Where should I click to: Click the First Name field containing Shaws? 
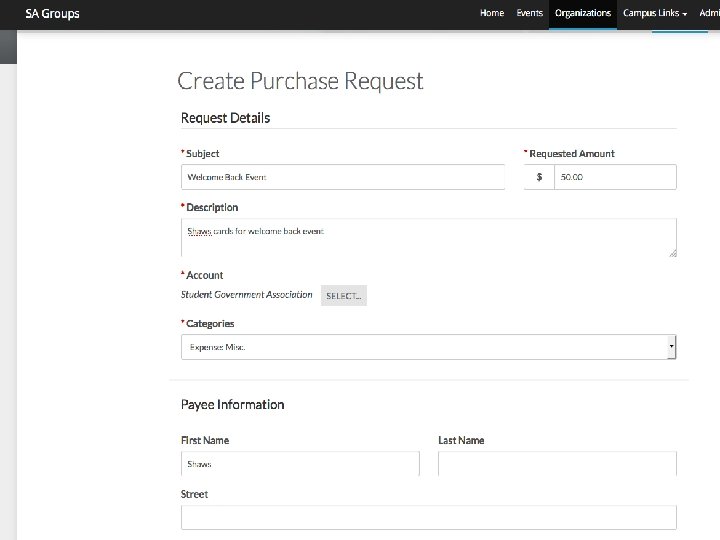pyautogui.click(x=300, y=464)
